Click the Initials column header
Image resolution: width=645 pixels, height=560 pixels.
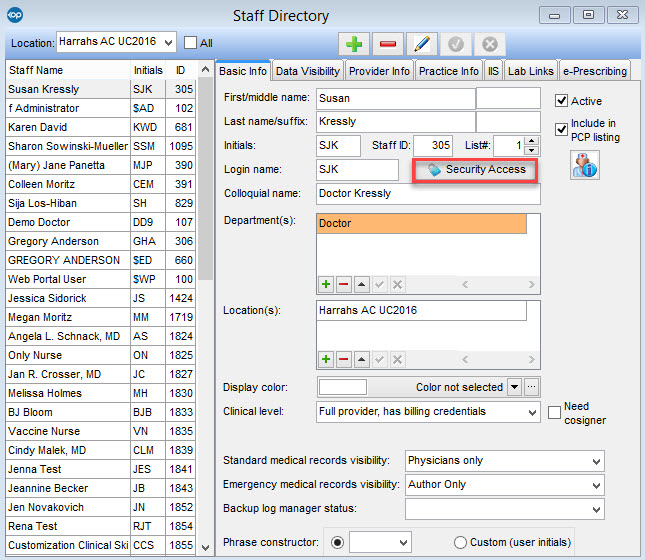148,70
